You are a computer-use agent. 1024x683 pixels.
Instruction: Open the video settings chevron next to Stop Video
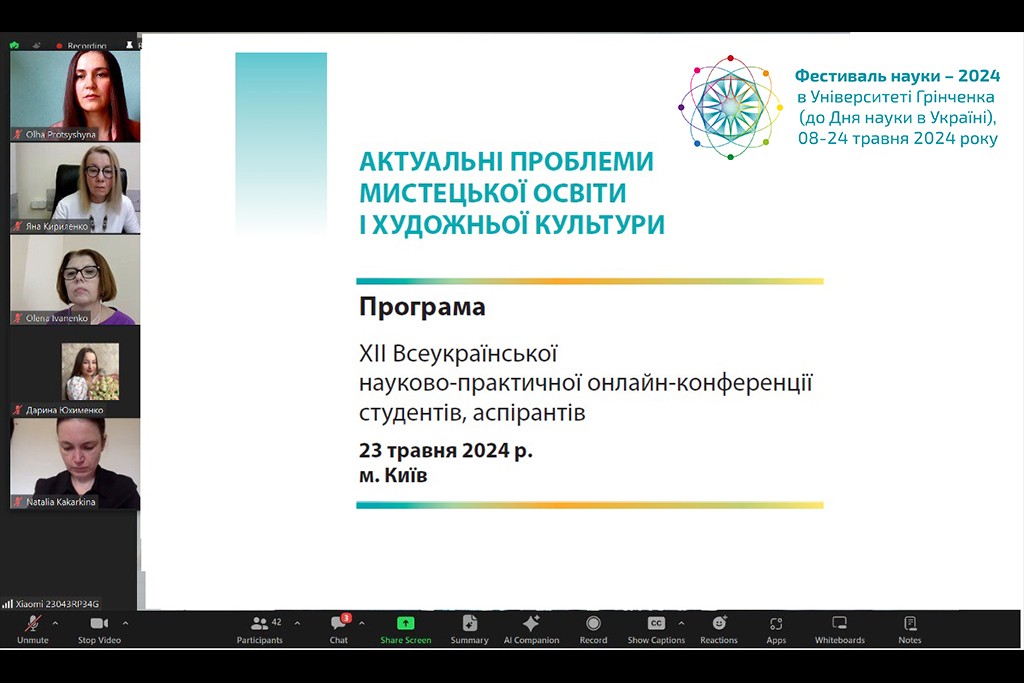coord(126,622)
